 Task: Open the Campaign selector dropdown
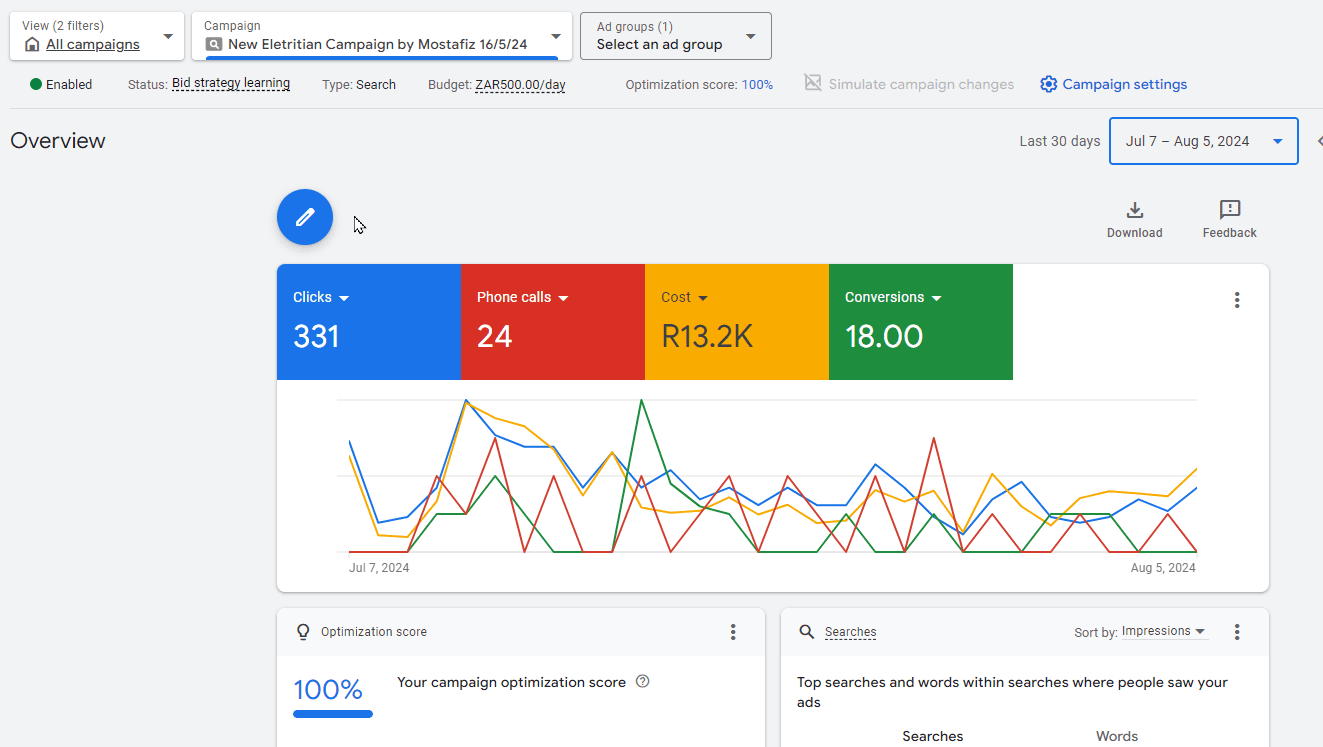click(381, 36)
